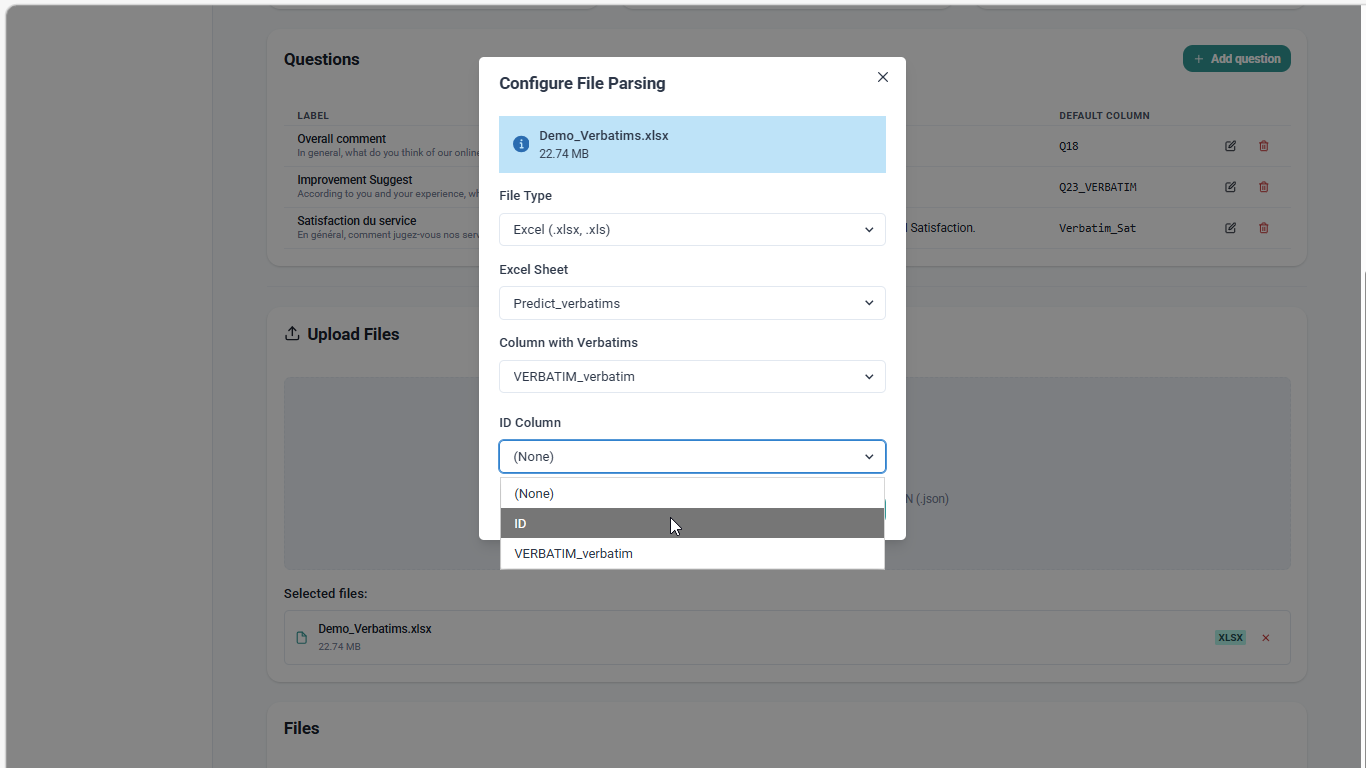Click the info icon beside Demo_Verbatims.xlsx
The height and width of the screenshot is (768, 1366).
coord(521,144)
